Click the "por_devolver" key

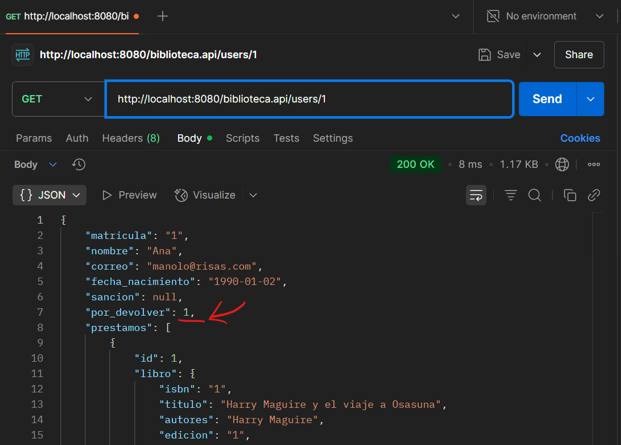coord(128,312)
